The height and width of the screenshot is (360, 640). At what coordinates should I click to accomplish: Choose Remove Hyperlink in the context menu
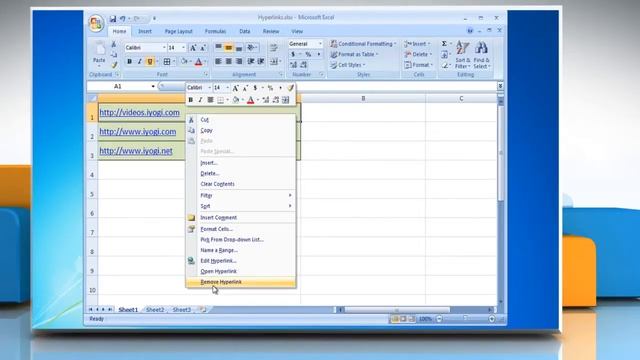tap(241, 282)
